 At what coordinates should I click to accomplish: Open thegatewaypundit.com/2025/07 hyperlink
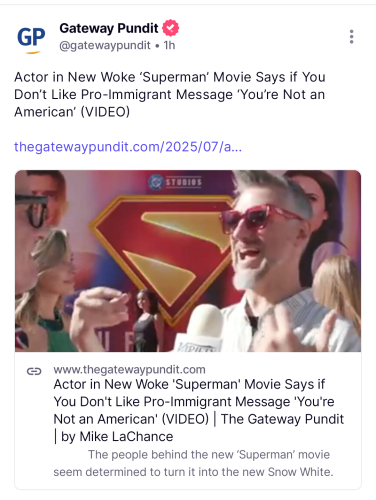pos(128,147)
